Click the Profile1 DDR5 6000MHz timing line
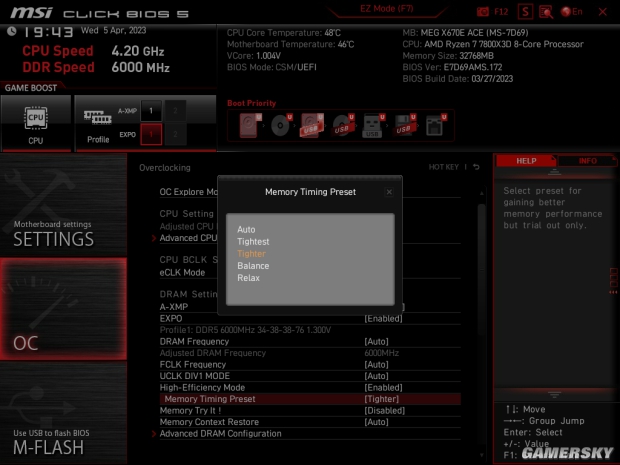 245,330
